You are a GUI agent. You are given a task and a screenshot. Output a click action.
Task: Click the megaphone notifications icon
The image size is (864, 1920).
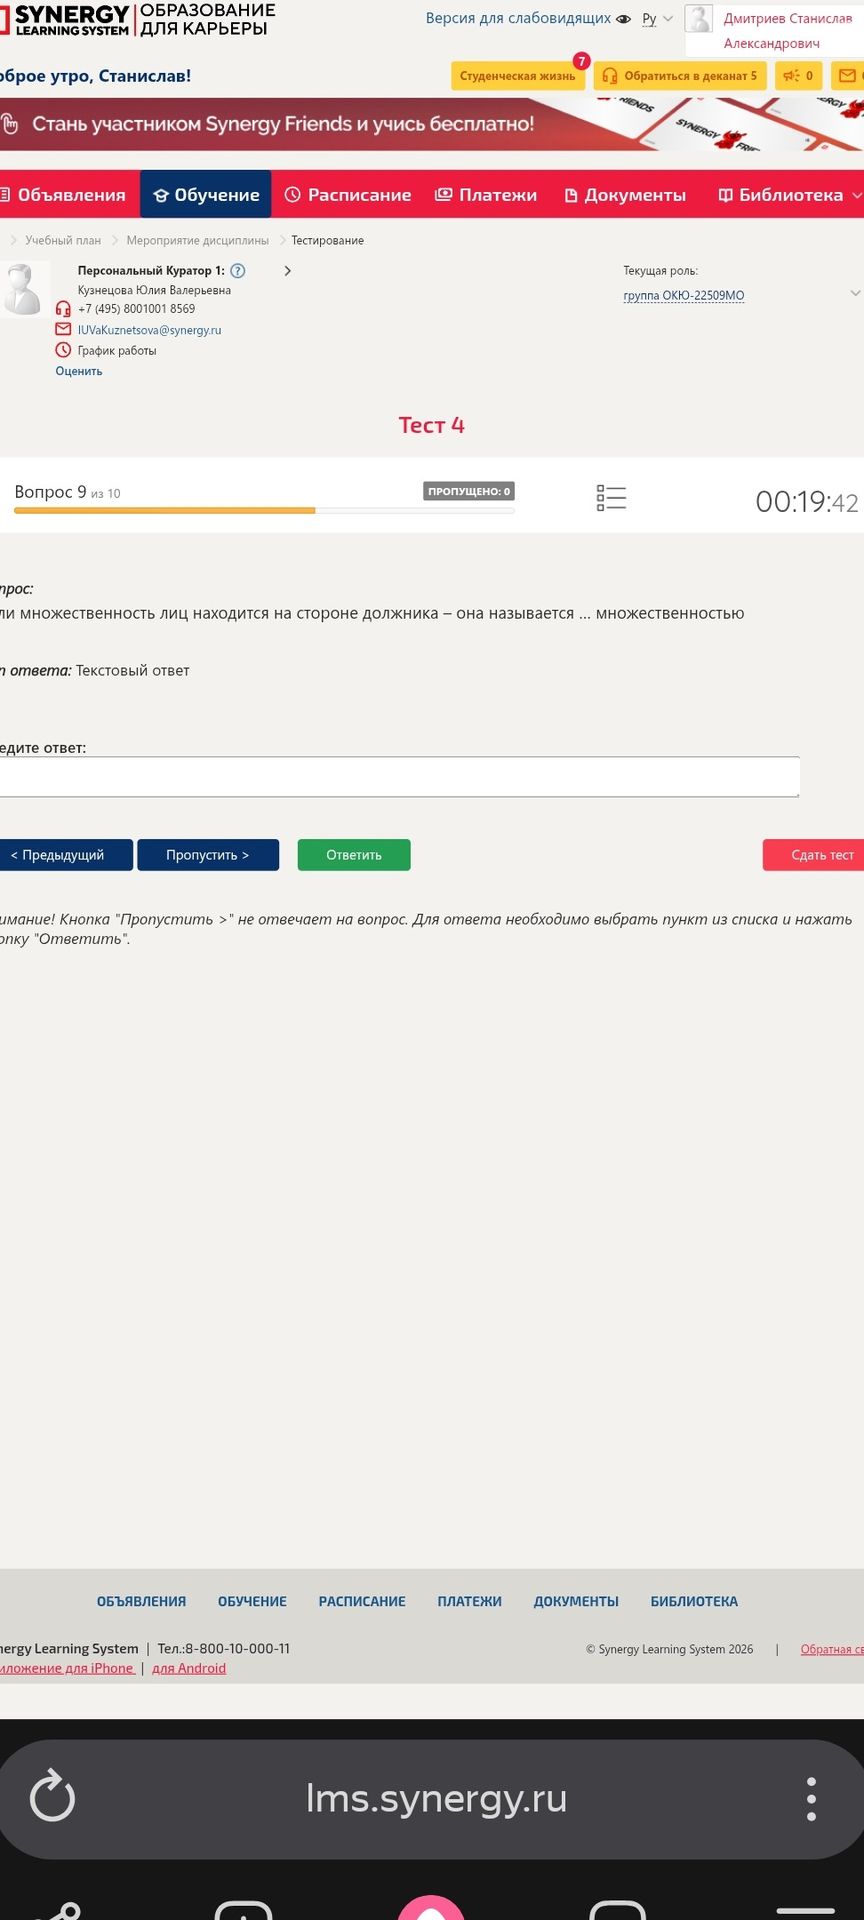pos(798,76)
